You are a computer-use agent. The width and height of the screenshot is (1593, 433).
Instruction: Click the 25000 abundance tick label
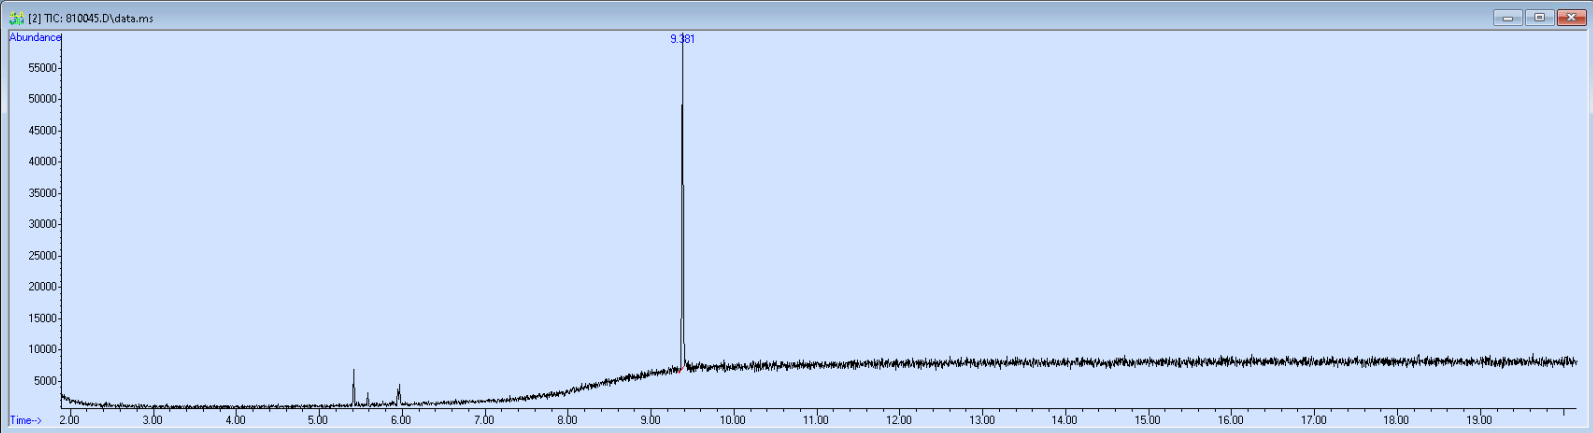[42, 256]
